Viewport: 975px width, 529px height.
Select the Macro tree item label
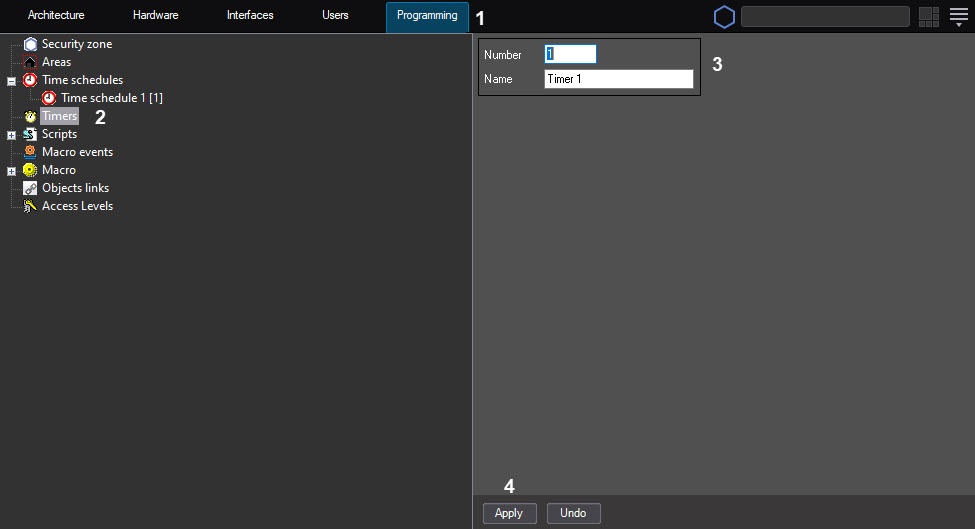(x=59, y=170)
